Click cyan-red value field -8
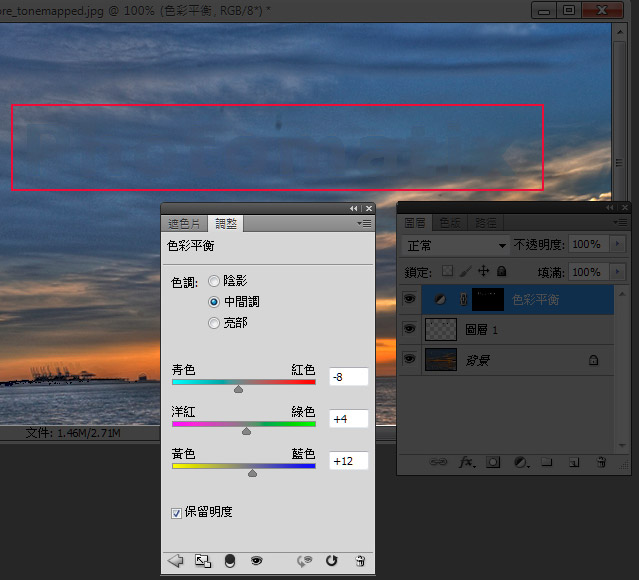The height and width of the screenshot is (580, 639). coord(348,377)
